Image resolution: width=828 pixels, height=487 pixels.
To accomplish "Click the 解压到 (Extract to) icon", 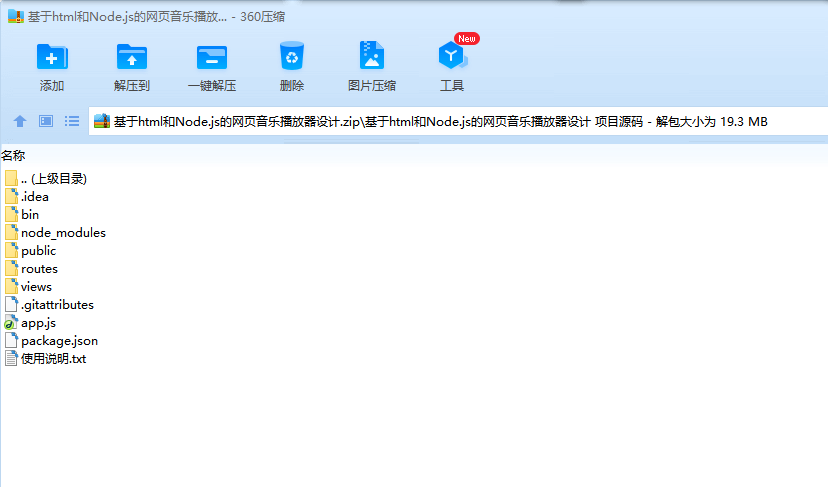I will 131,57.
